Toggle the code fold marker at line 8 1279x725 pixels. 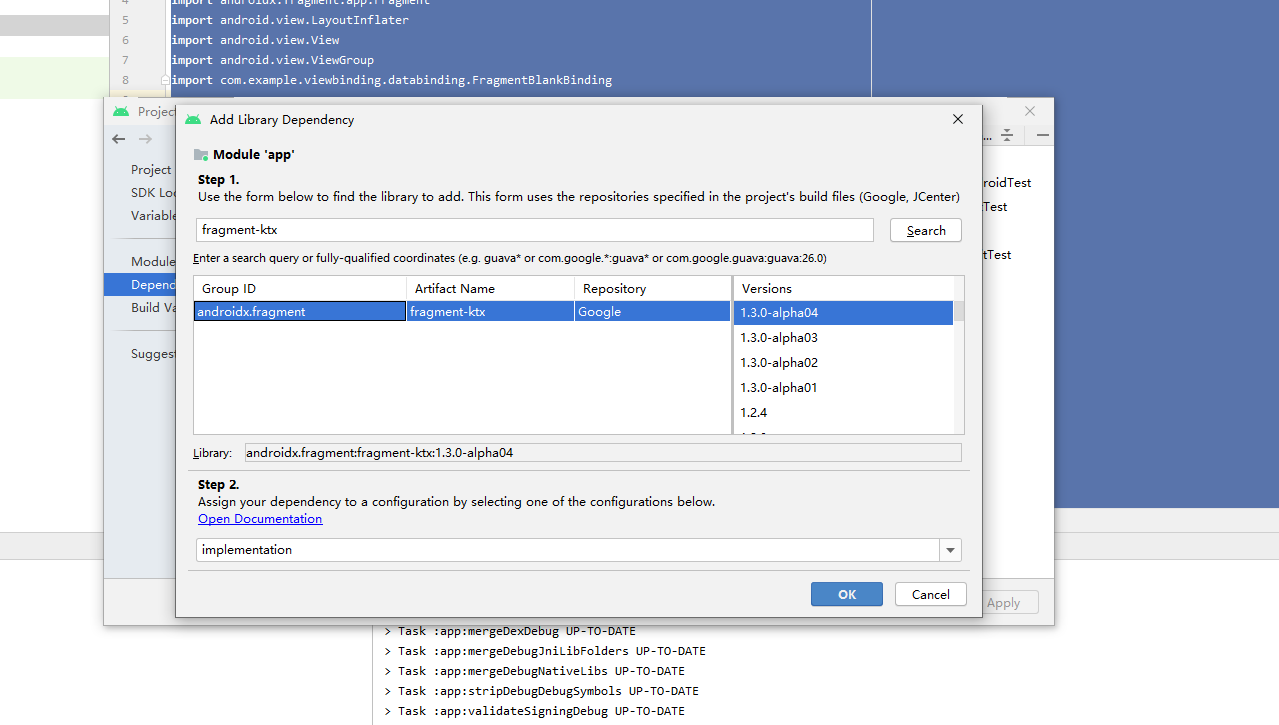(x=165, y=80)
